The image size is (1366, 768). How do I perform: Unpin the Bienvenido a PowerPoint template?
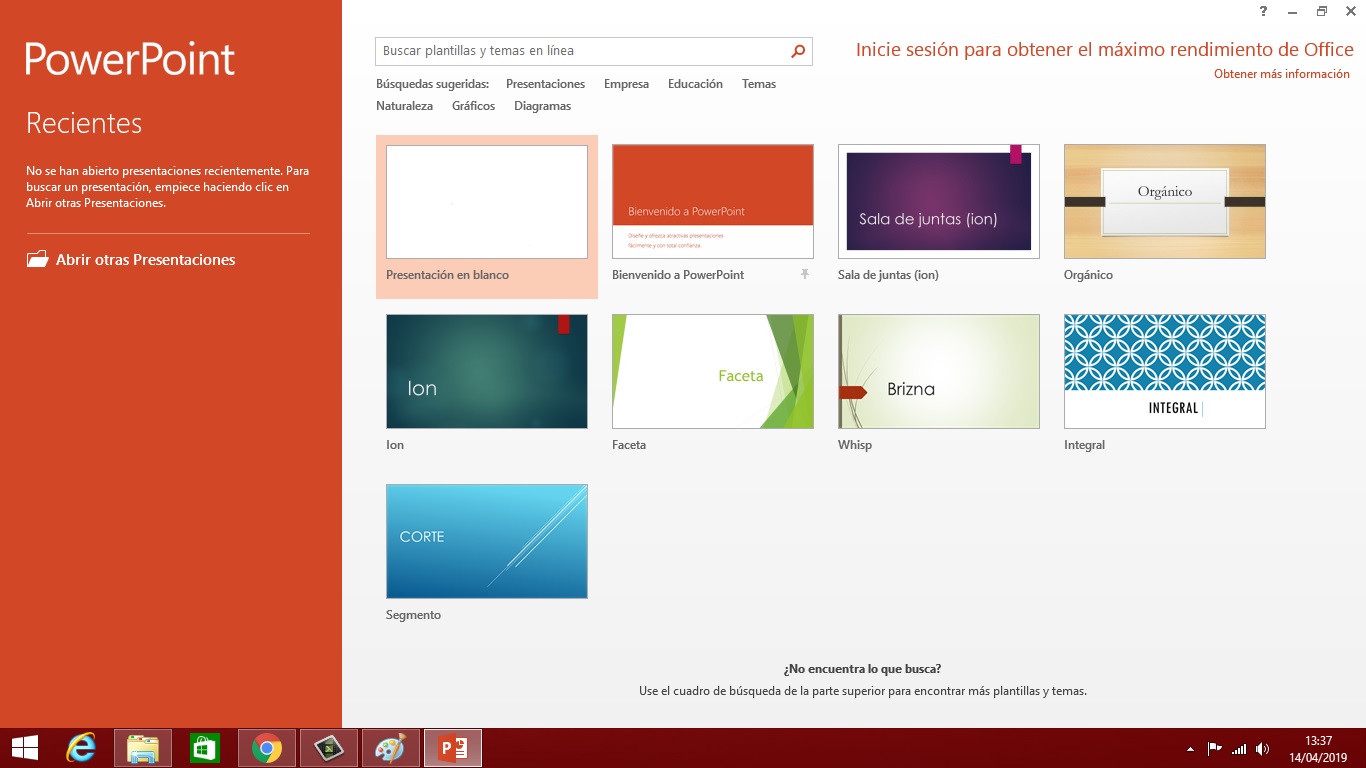[804, 274]
